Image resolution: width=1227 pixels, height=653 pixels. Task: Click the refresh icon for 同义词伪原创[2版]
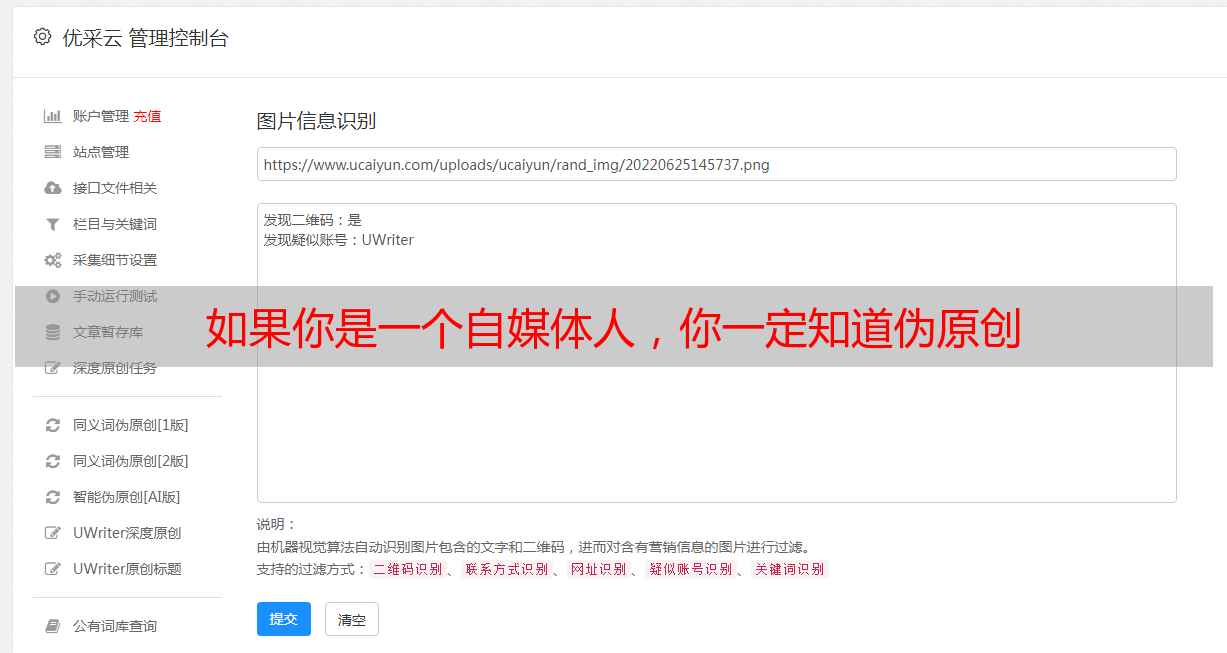[53, 461]
